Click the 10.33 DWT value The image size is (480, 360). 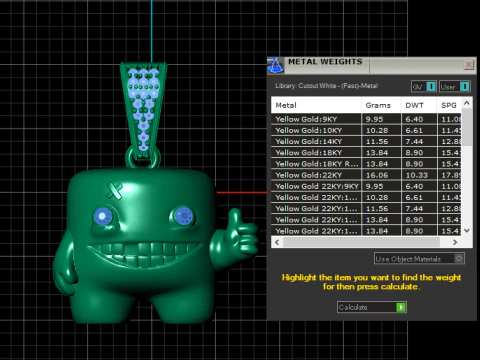pyautogui.click(x=417, y=175)
